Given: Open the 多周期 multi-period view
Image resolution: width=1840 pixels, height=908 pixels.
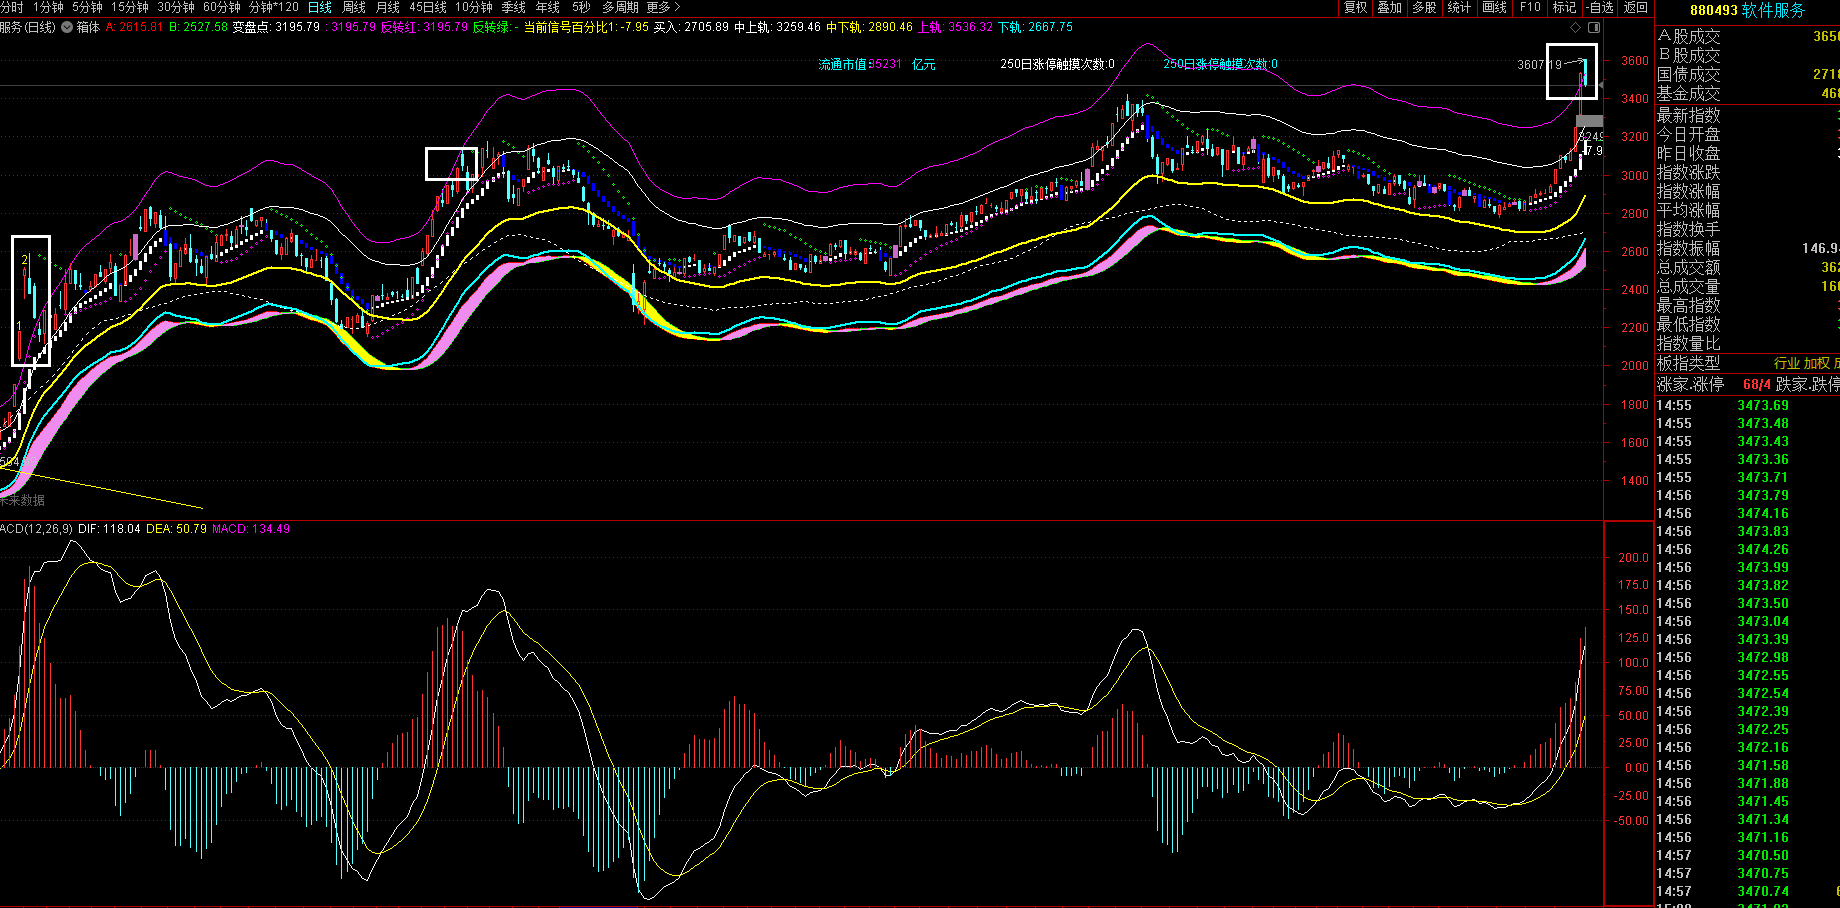Looking at the screenshot, I should [x=619, y=8].
